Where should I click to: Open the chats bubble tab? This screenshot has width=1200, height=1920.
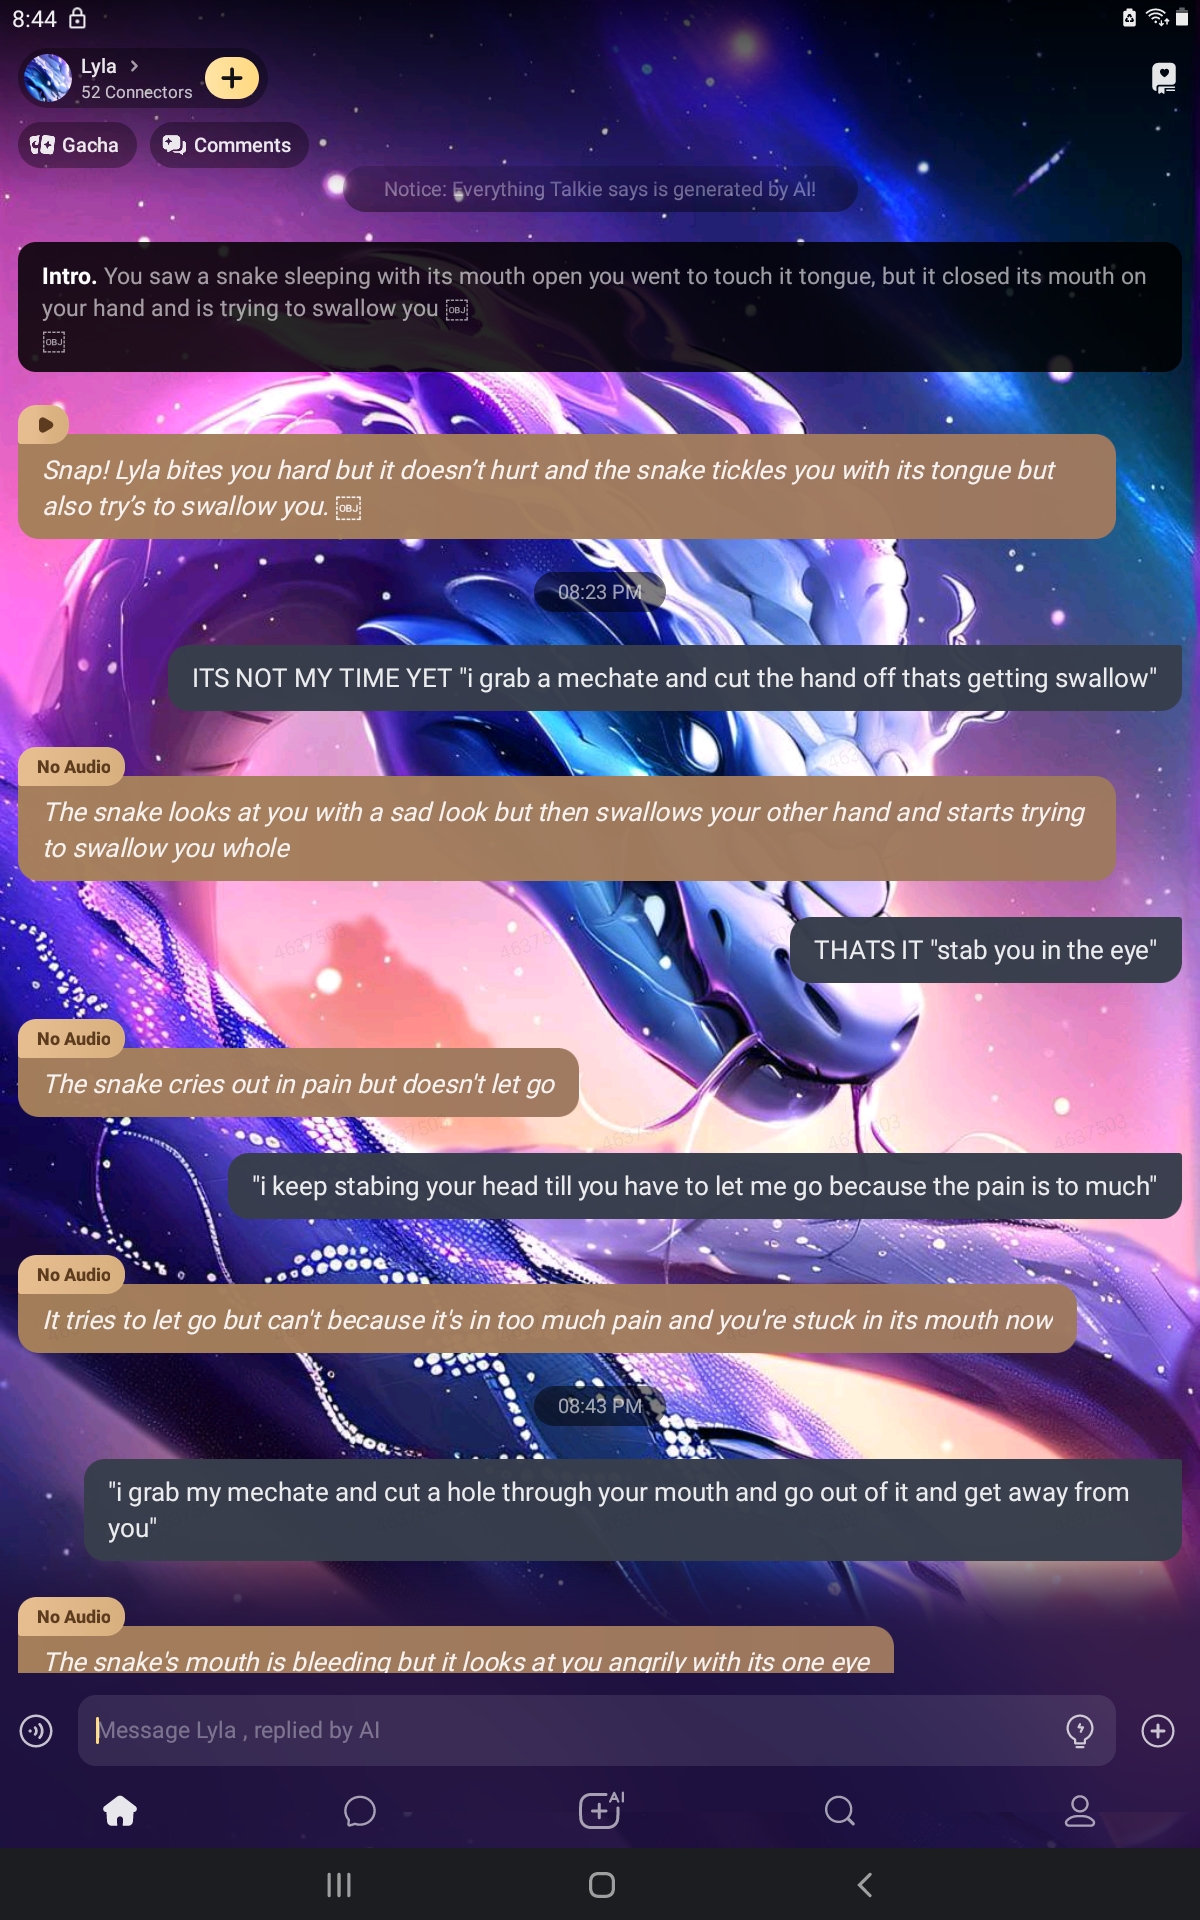coord(360,1810)
